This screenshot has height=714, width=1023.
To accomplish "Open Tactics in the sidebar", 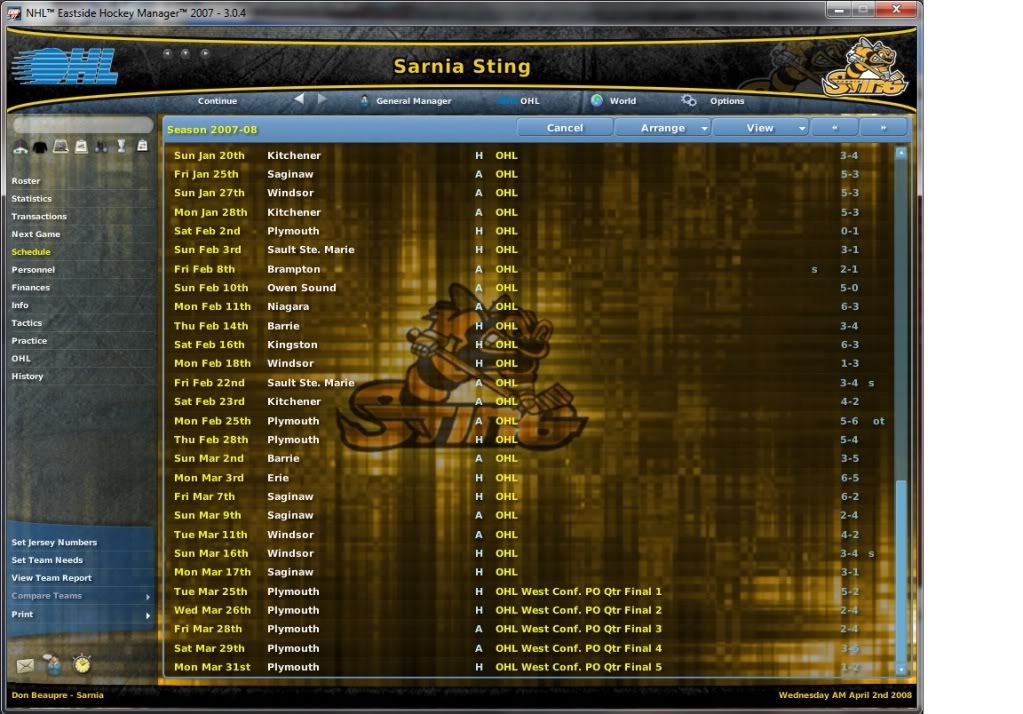I will (x=26, y=323).
